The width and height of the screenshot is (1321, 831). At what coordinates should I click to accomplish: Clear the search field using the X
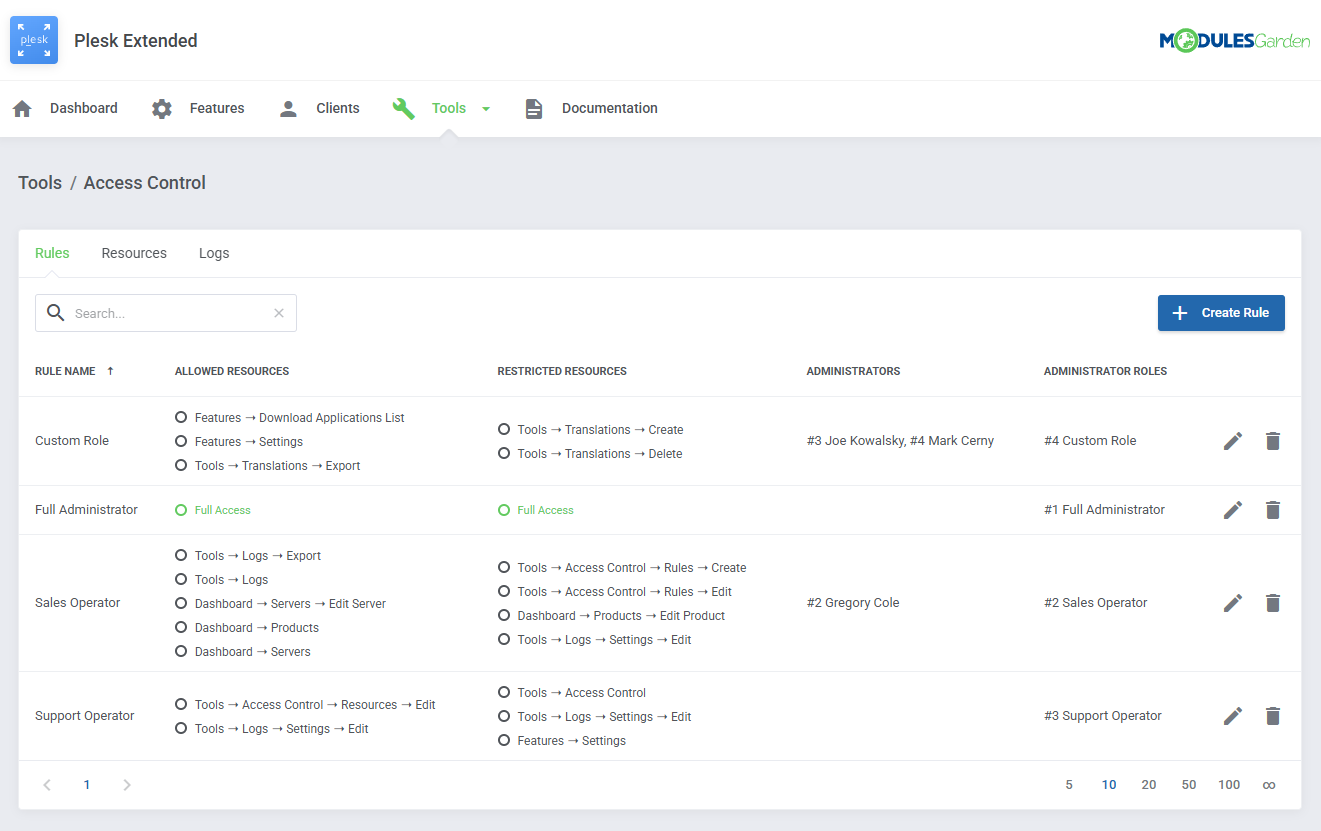click(278, 312)
